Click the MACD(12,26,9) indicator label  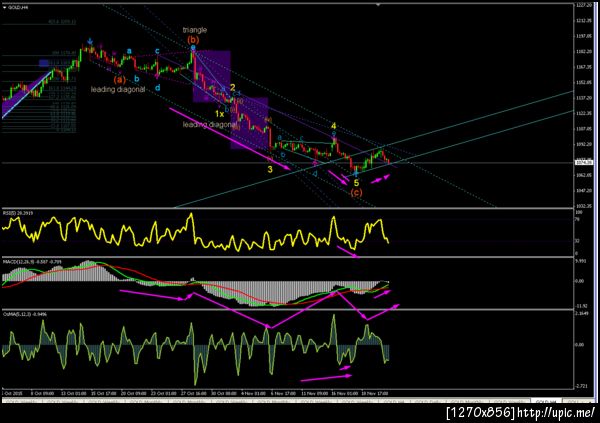point(32,262)
